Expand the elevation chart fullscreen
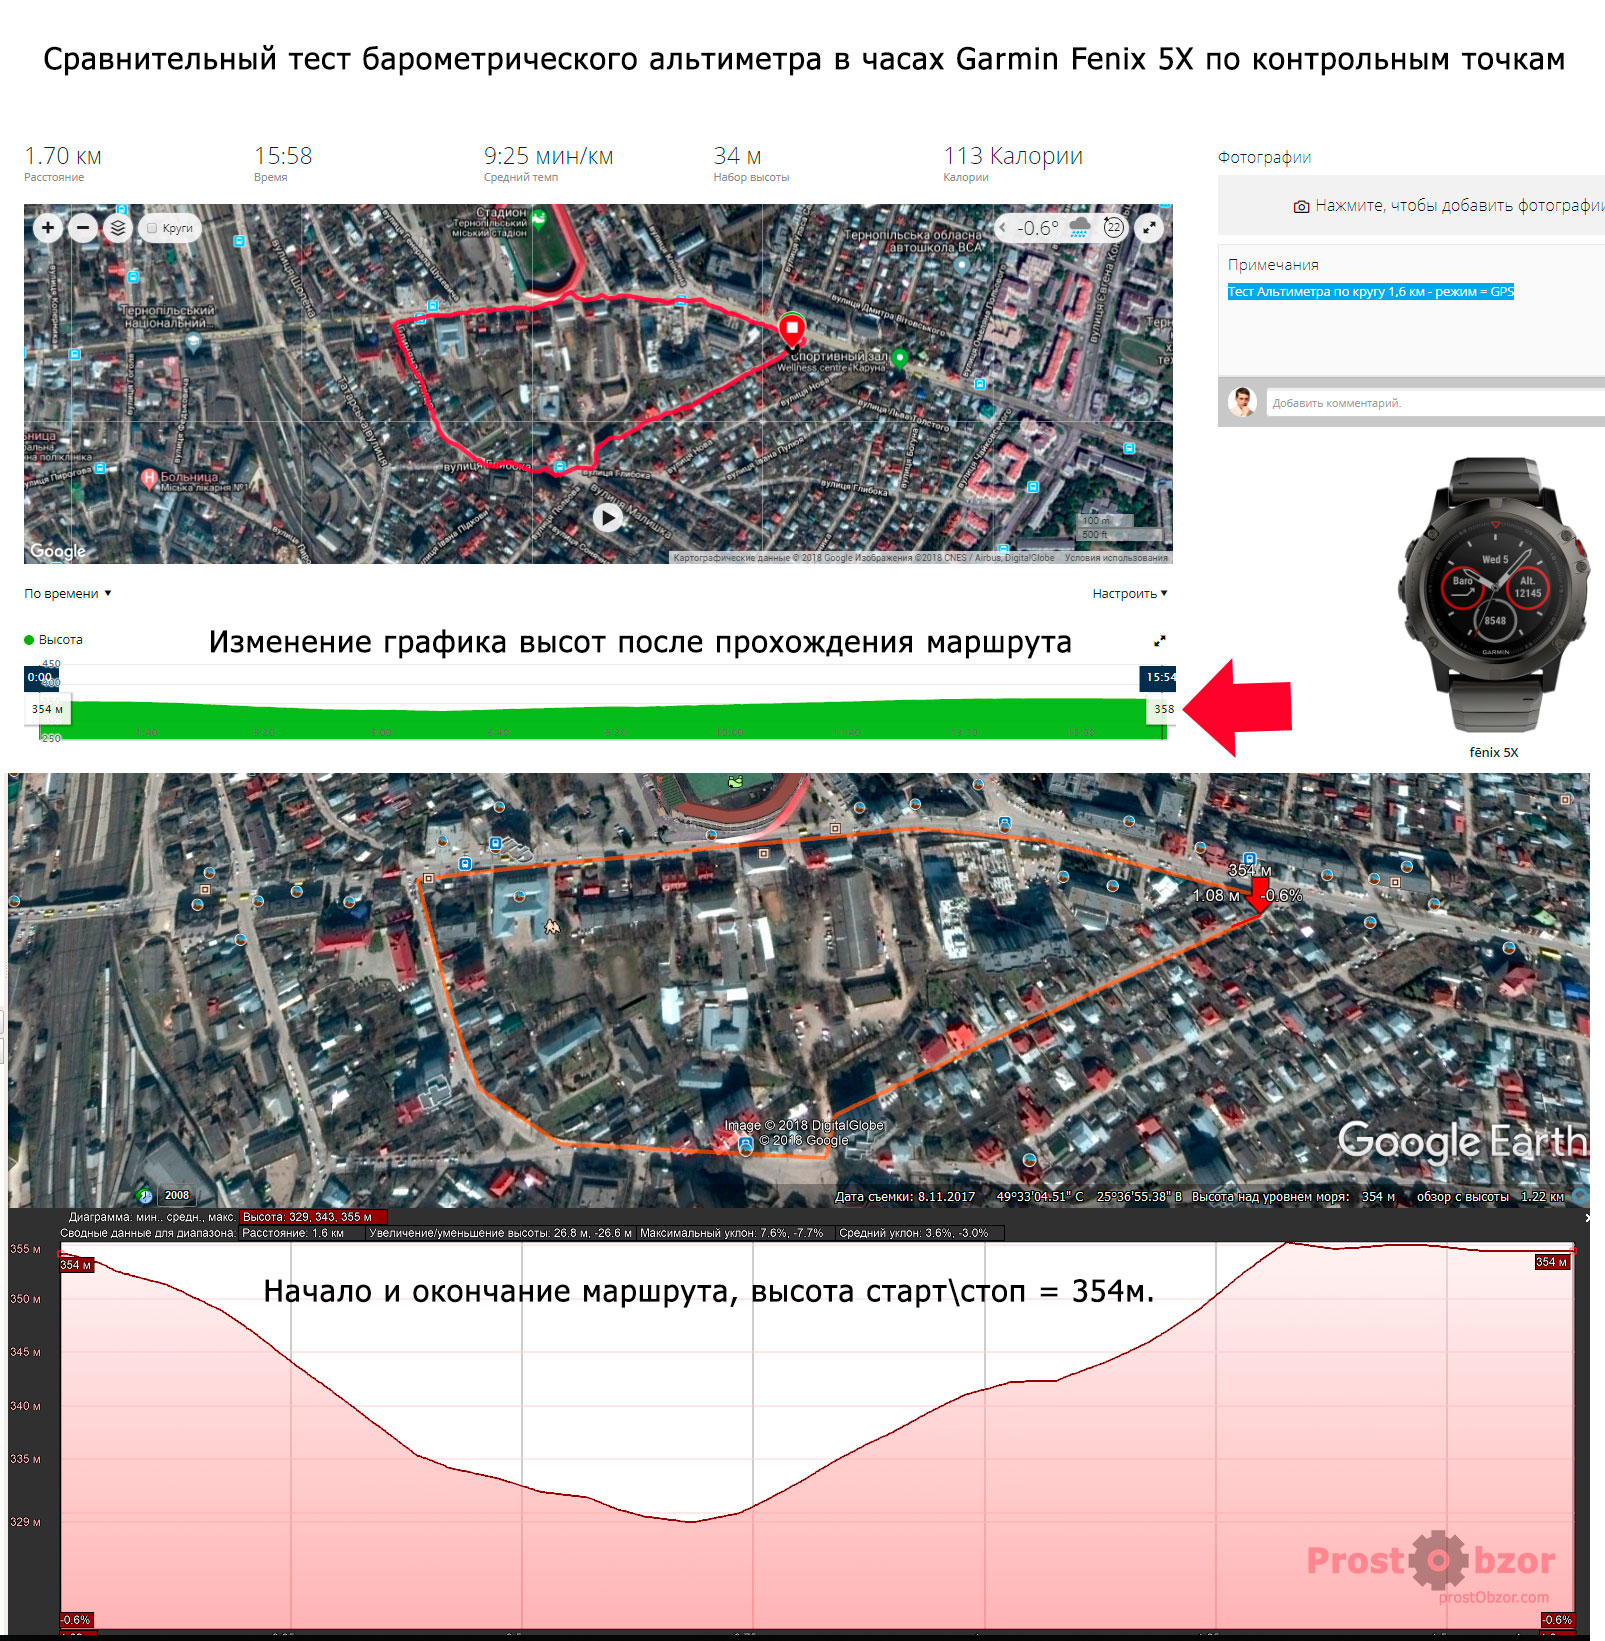 tap(1160, 641)
